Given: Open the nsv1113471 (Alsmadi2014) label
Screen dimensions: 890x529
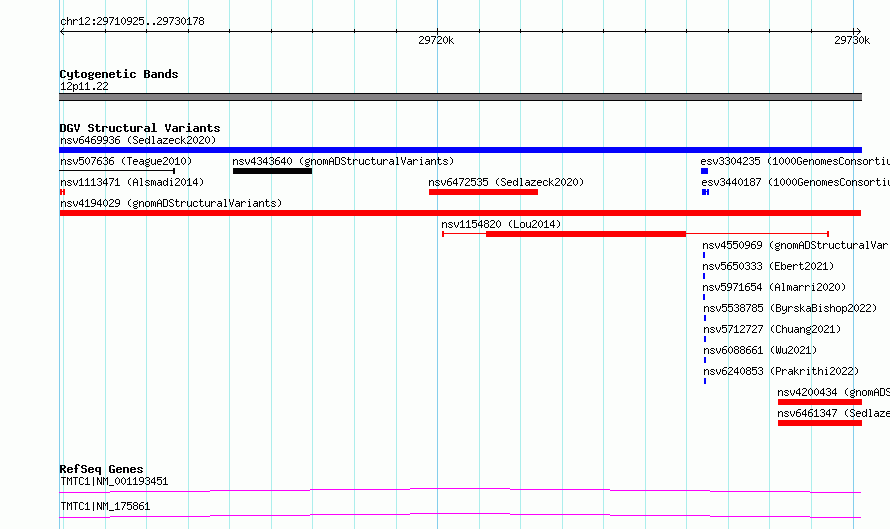Looking at the screenshot, I should click(x=132, y=182).
